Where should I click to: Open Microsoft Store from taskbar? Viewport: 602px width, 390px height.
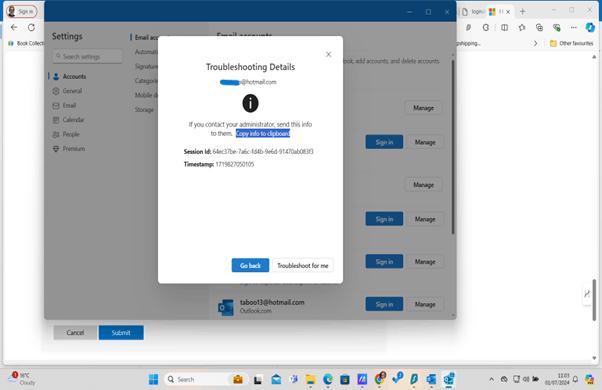345,379
